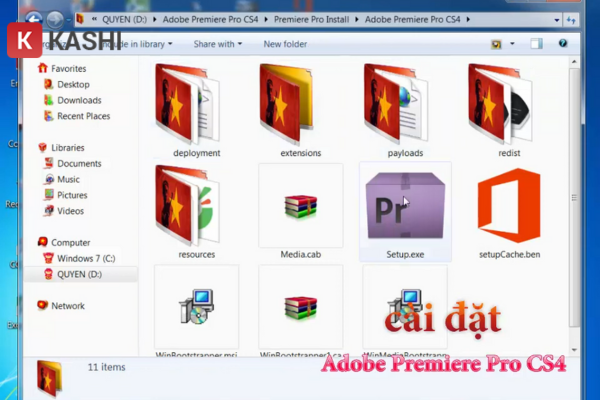Select Network label in navigation pane

pyautogui.click(x=68, y=305)
